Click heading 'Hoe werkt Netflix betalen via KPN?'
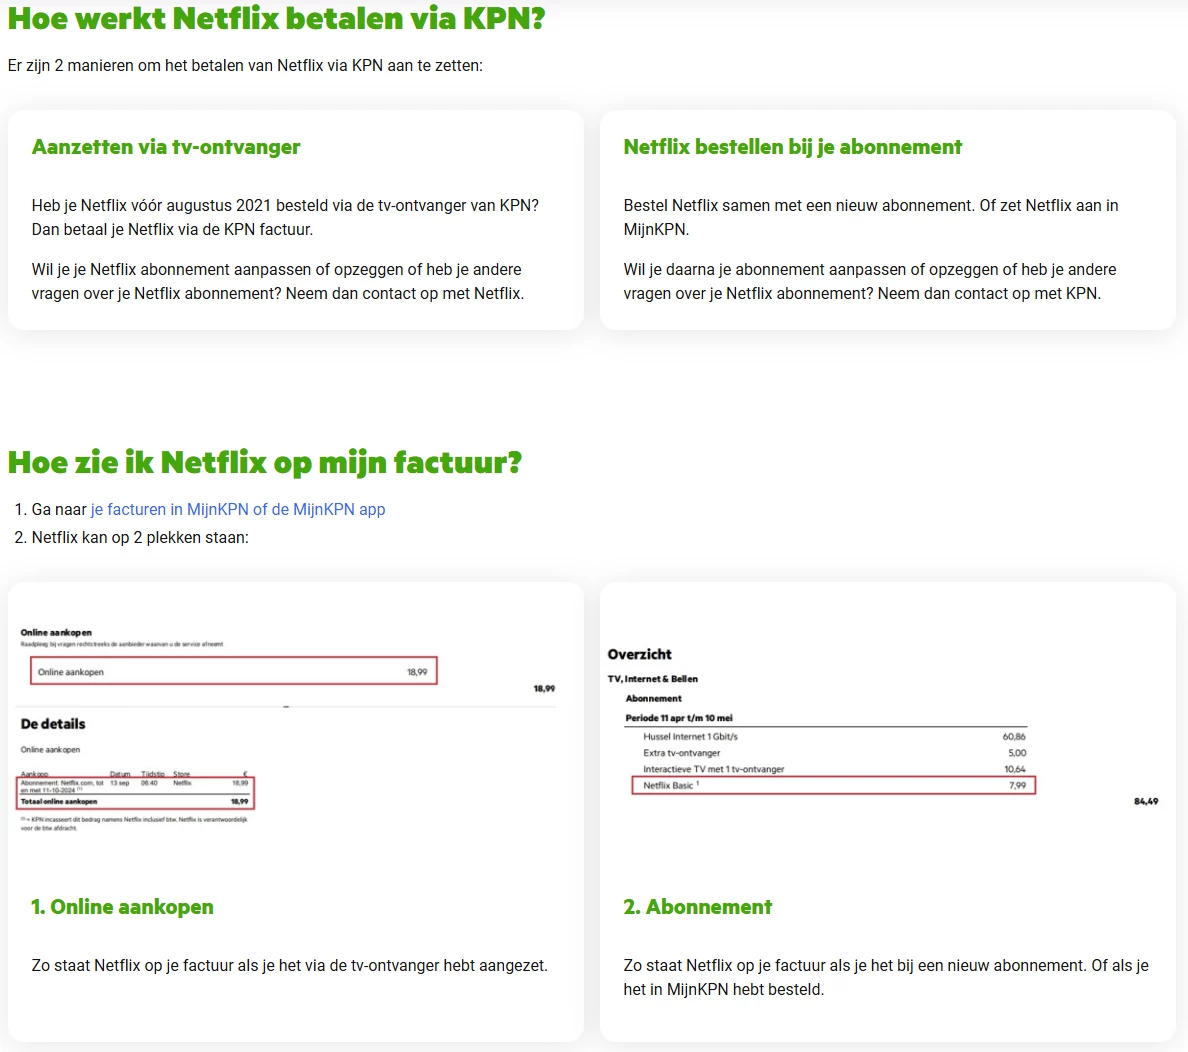1188x1052 pixels. click(x=277, y=19)
